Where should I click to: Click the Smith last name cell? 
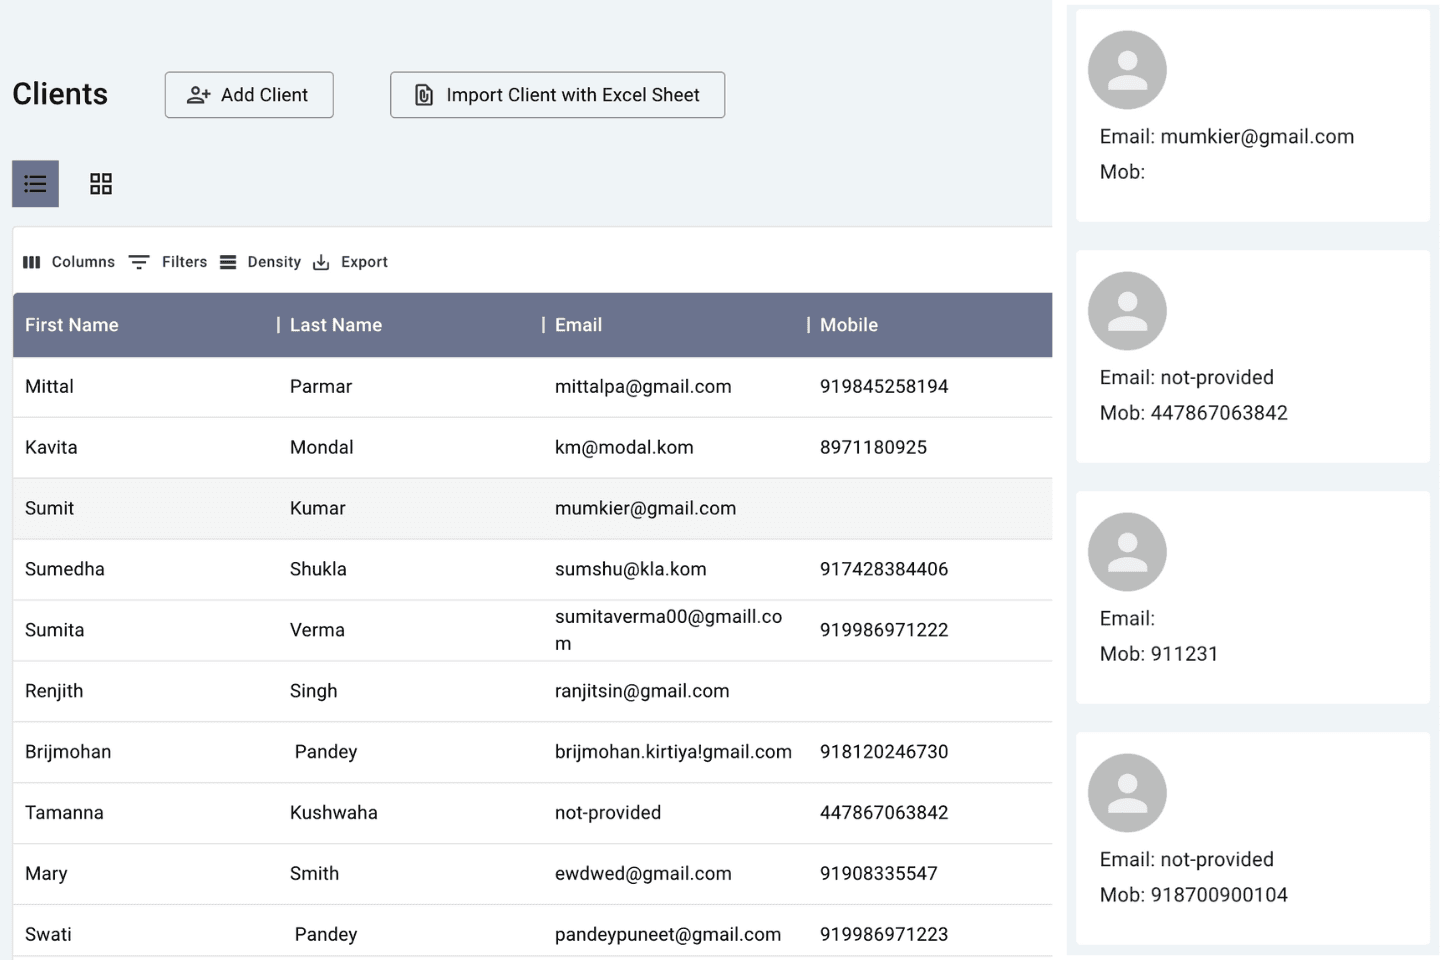tap(314, 875)
